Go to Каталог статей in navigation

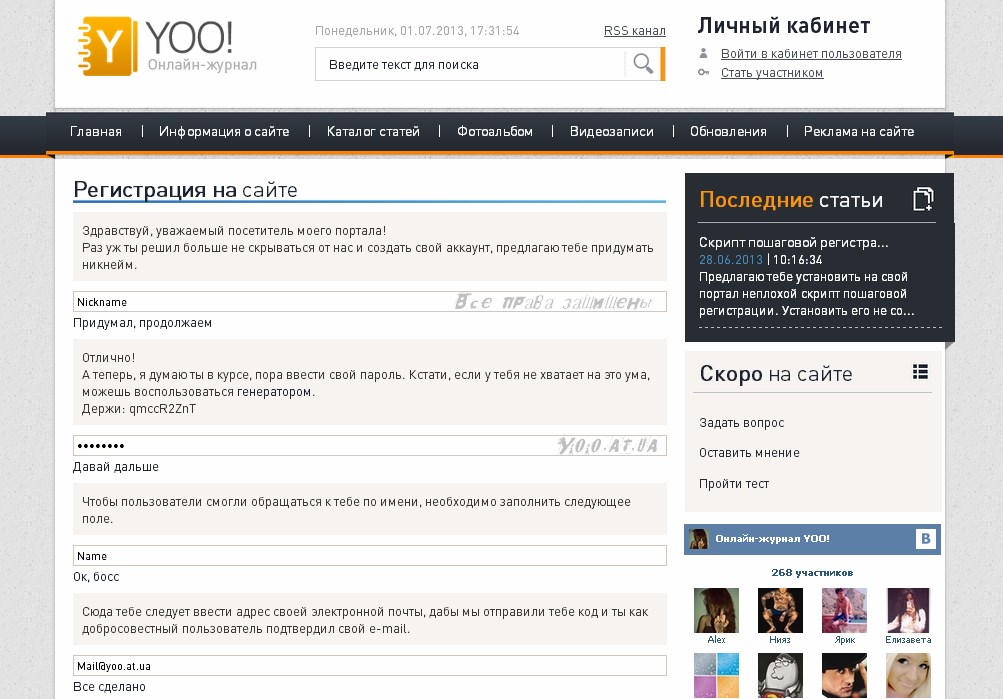373,132
